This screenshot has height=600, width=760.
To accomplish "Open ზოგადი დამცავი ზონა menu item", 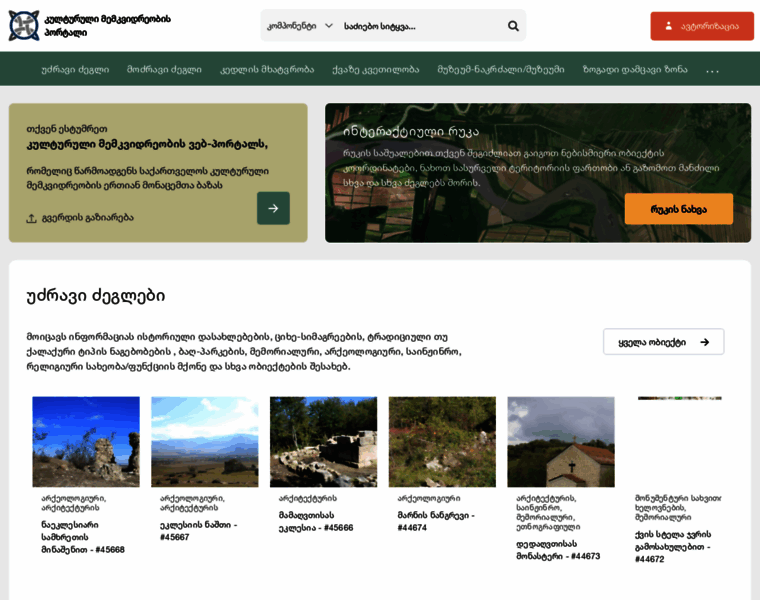I will point(635,69).
